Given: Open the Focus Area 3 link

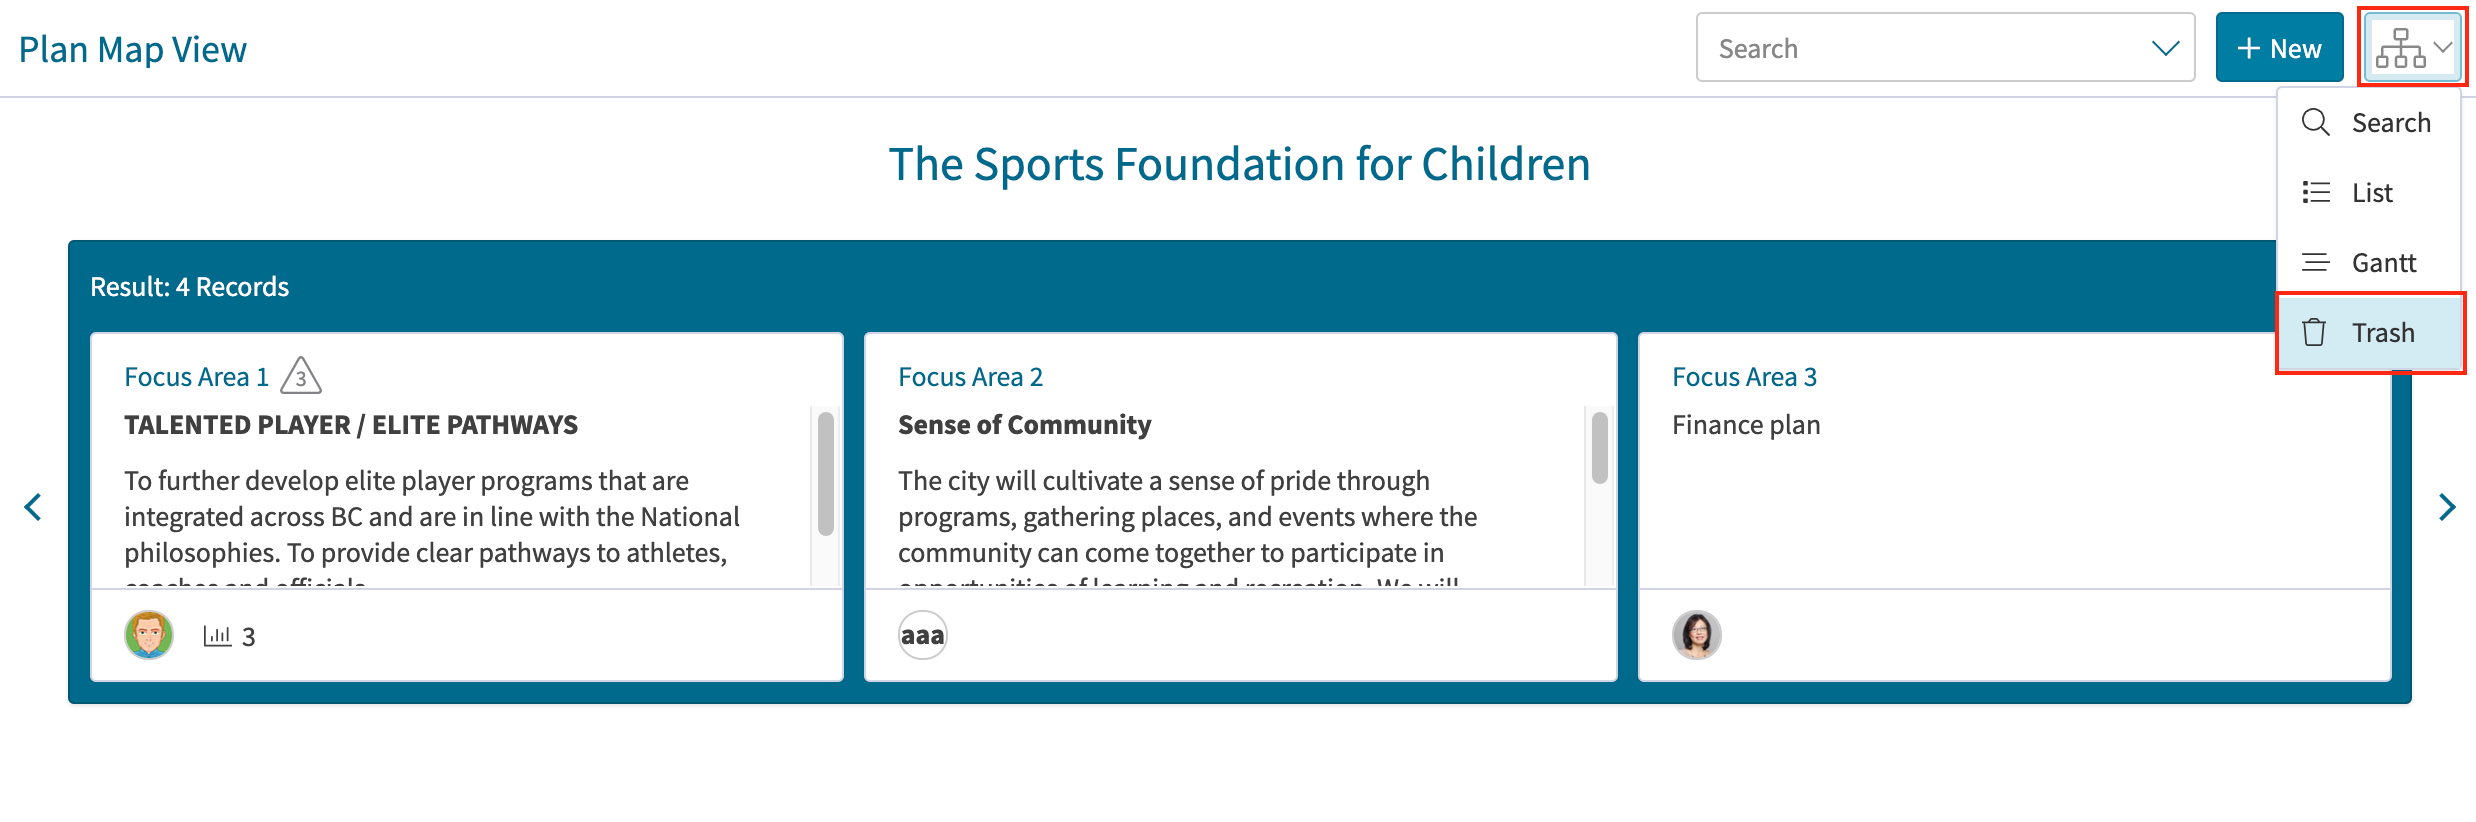Looking at the screenshot, I should pyautogui.click(x=1744, y=377).
